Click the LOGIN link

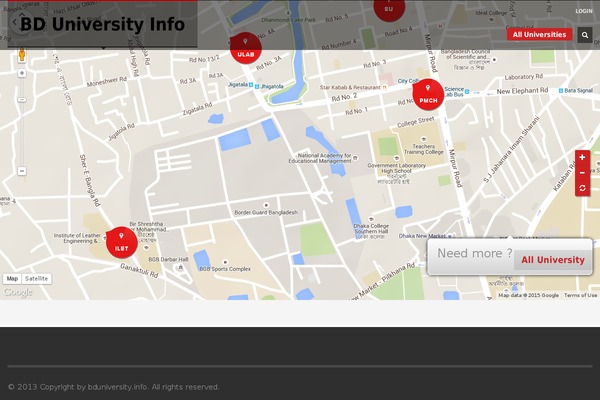(584, 11)
